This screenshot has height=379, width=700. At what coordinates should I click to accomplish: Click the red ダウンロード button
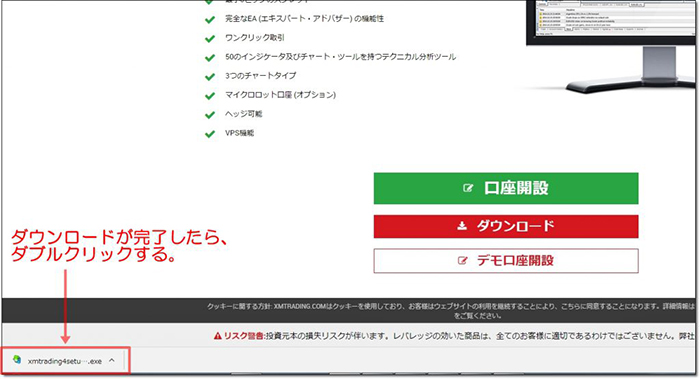(x=506, y=226)
